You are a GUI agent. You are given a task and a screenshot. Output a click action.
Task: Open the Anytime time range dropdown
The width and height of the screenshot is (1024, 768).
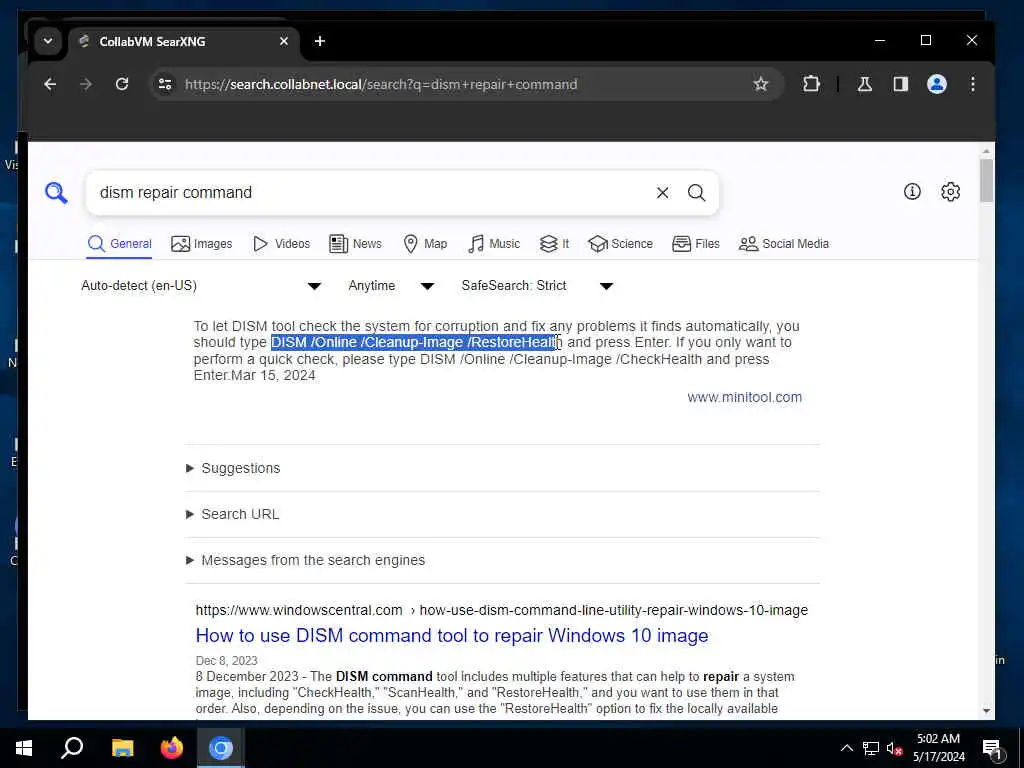(391, 286)
